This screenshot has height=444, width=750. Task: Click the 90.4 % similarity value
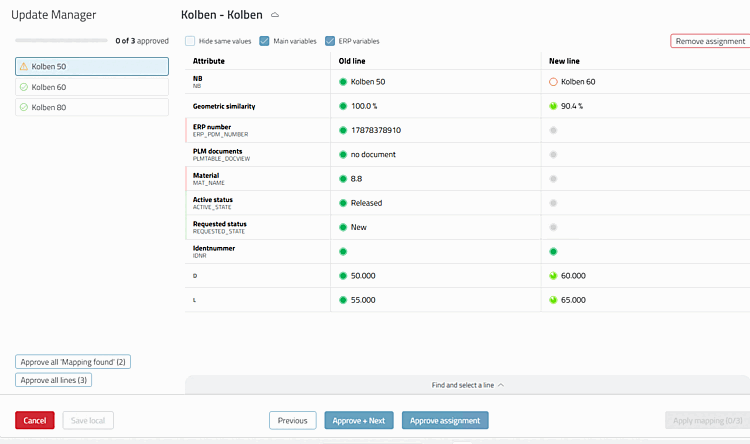pyautogui.click(x=572, y=106)
